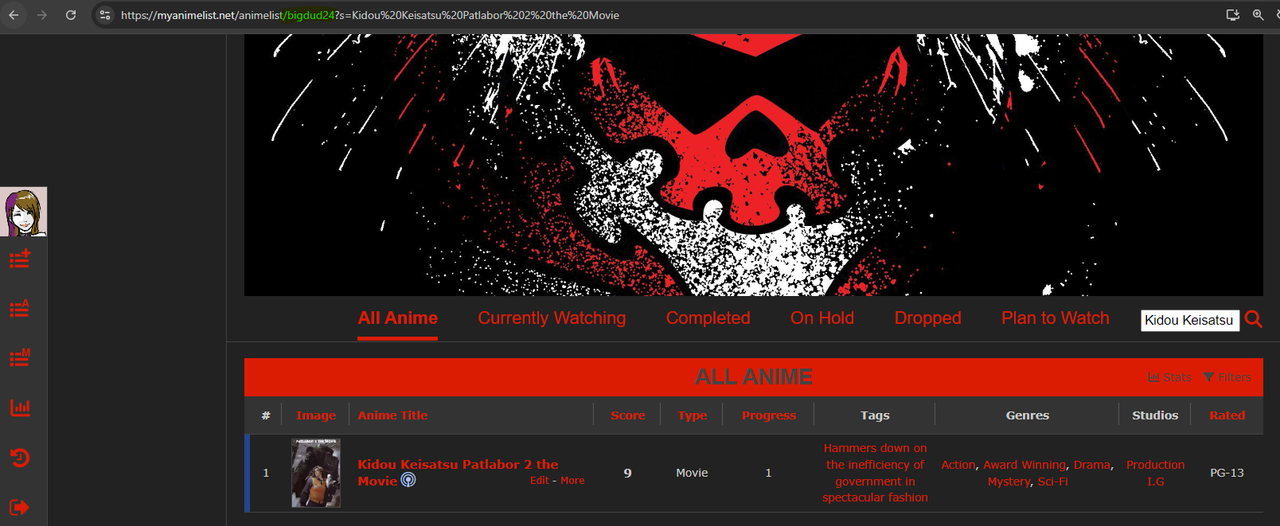Screen dimensions: 1280x526
Task: Click the score value 9
Action: [x=628, y=473]
